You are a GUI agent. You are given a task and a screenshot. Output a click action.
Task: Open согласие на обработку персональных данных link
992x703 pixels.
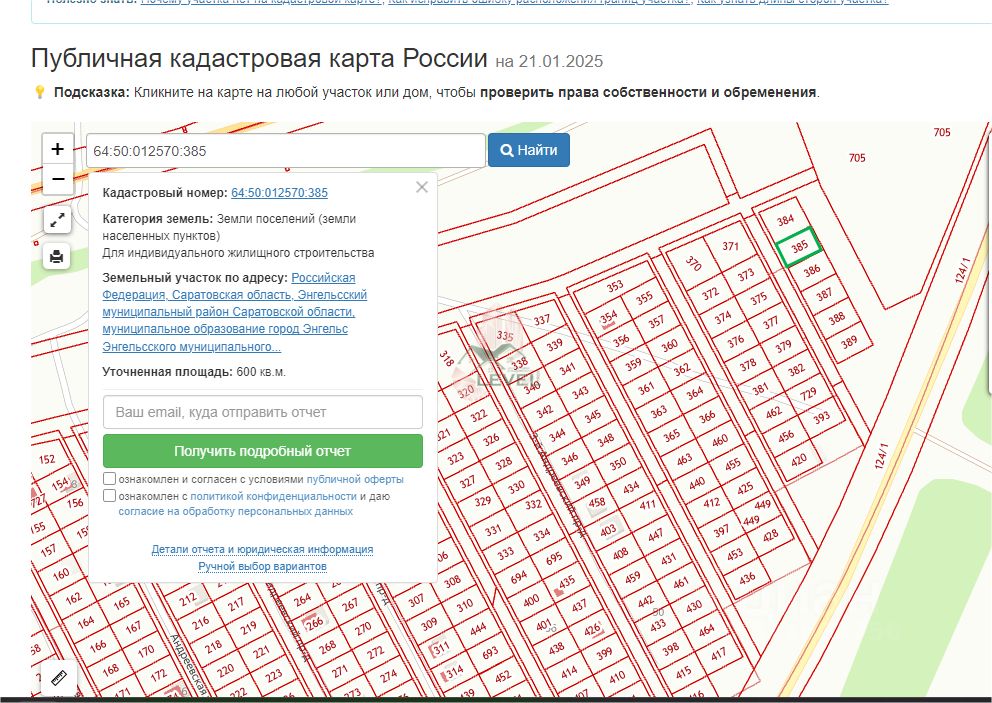[x=235, y=511]
